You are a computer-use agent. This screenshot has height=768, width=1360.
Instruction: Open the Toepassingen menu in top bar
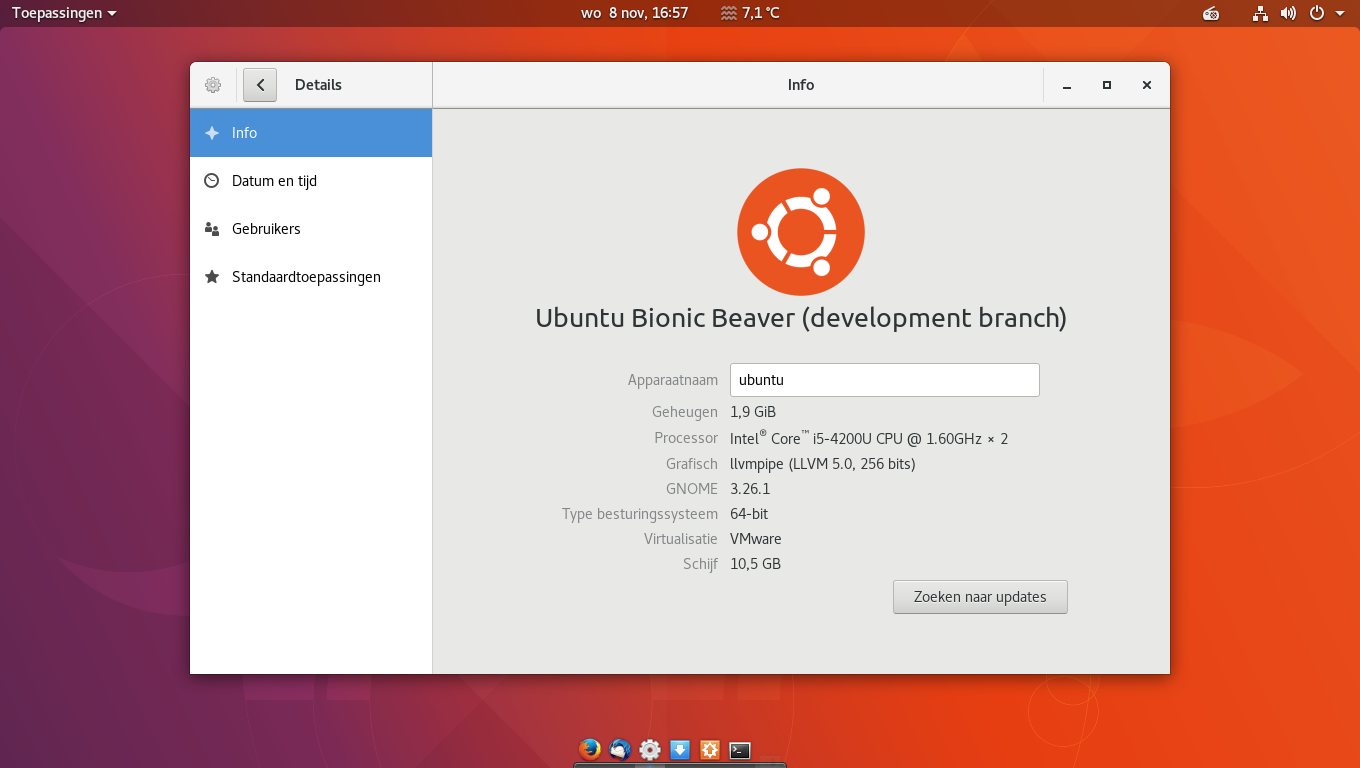coord(64,13)
